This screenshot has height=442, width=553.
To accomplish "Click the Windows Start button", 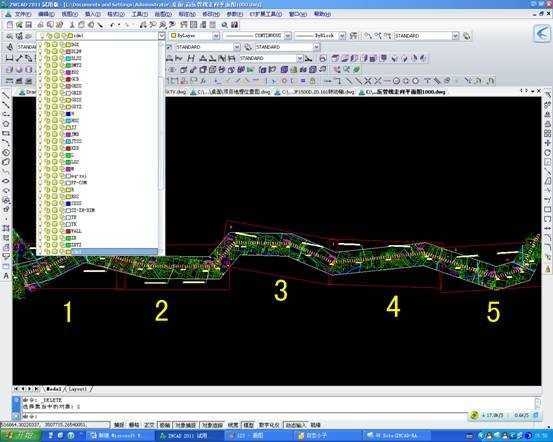I will coord(21,436).
